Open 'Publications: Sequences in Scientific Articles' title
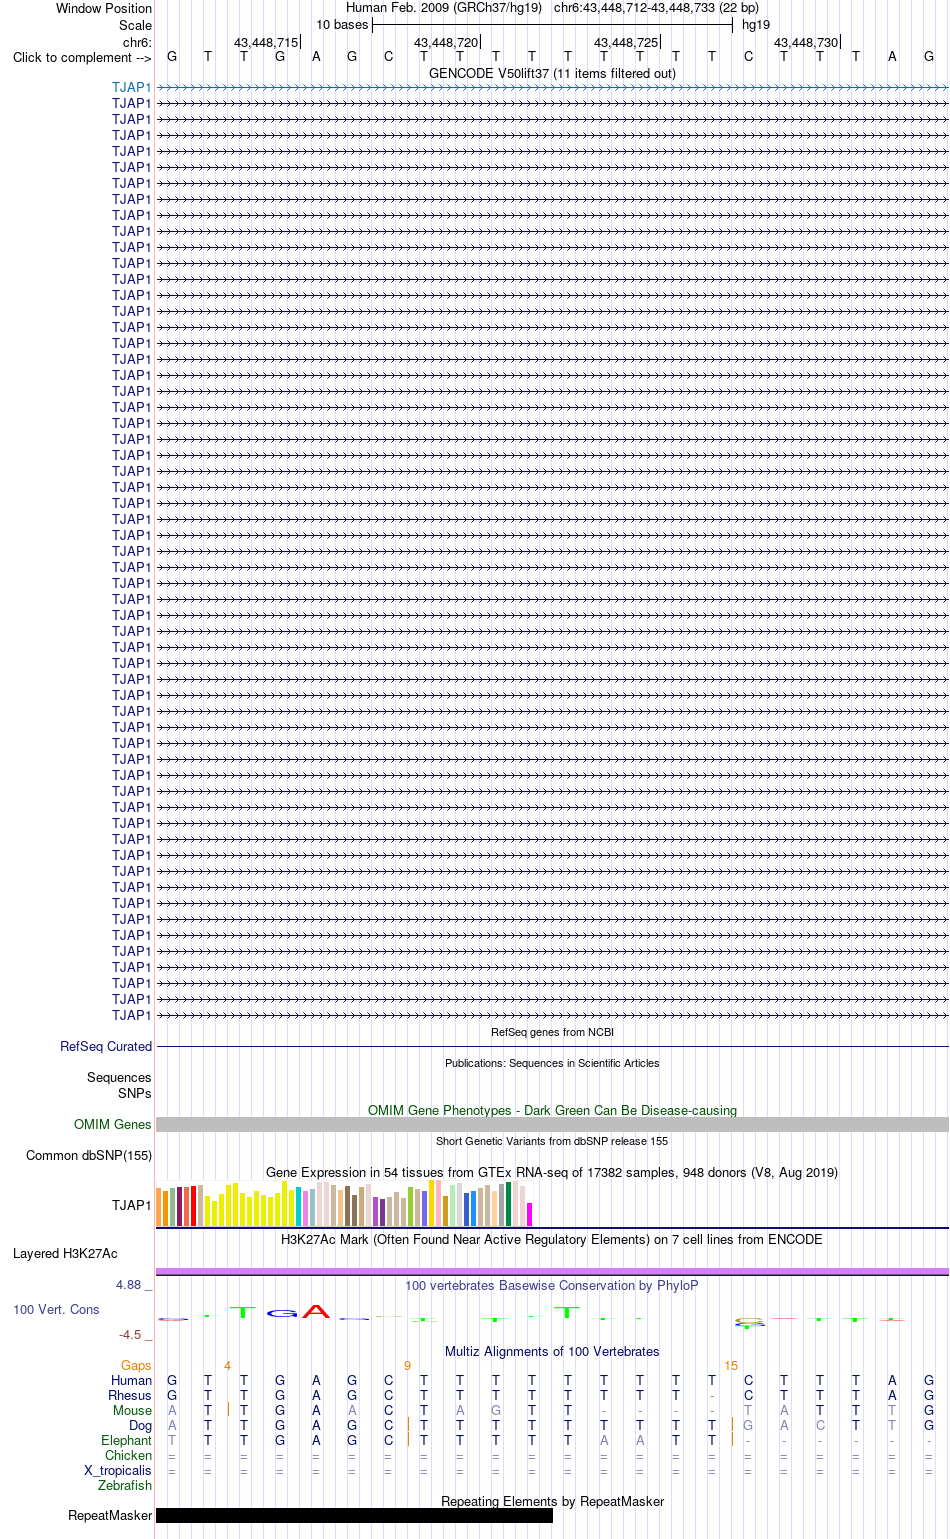The image size is (950, 1539). 552,1063
